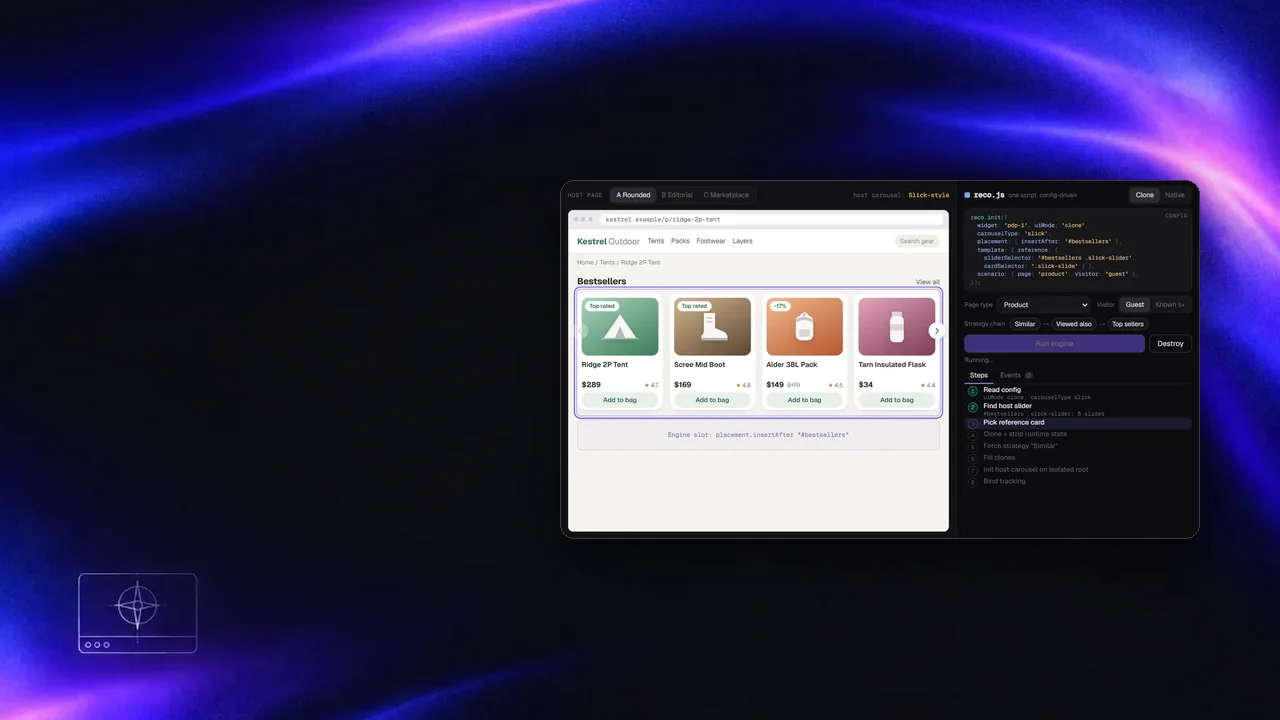This screenshot has height=720, width=1280.
Task: Click the blue square icon beside reco.js
Action: [x=967, y=195]
